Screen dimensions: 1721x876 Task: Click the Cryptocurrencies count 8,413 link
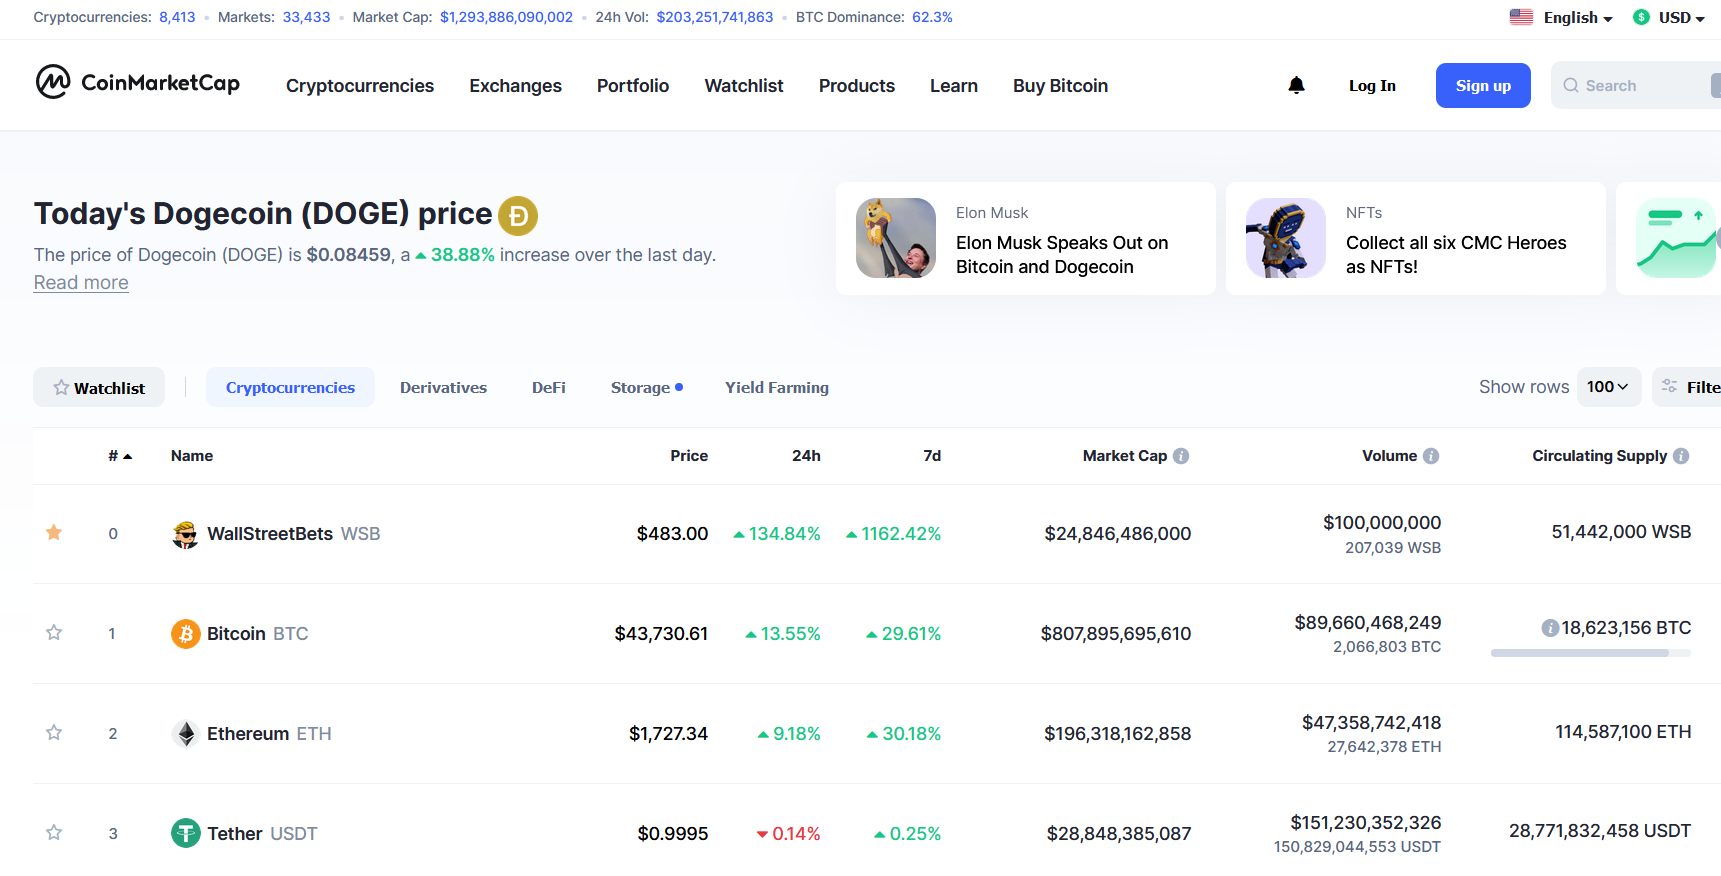pyautogui.click(x=177, y=17)
